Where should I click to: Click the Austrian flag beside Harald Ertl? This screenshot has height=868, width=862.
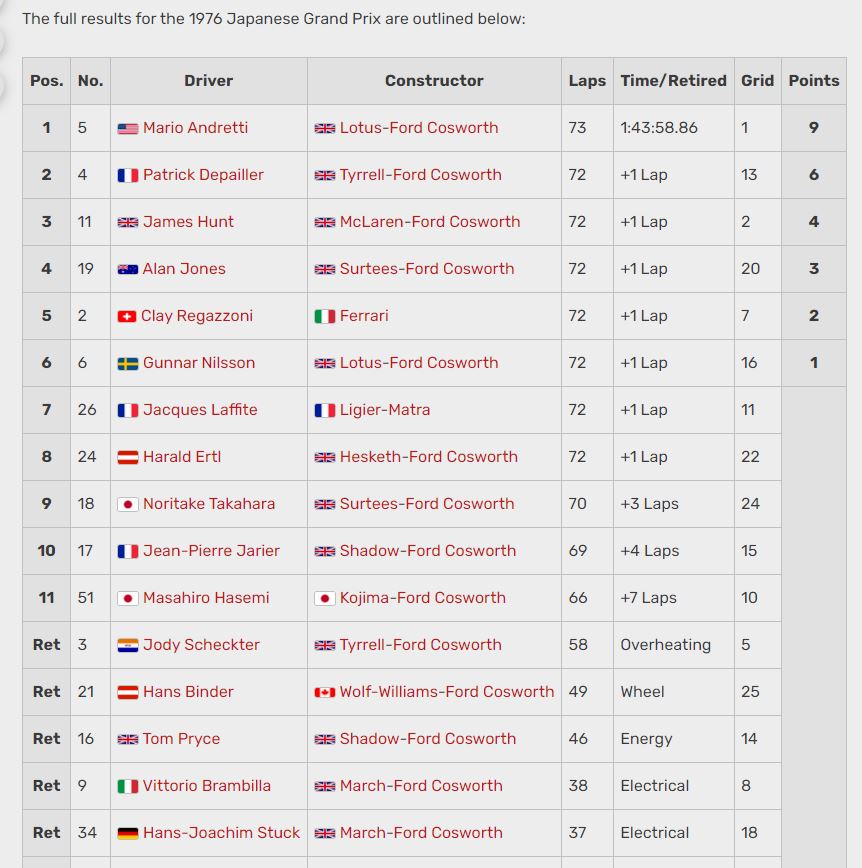pyautogui.click(x=127, y=458)
